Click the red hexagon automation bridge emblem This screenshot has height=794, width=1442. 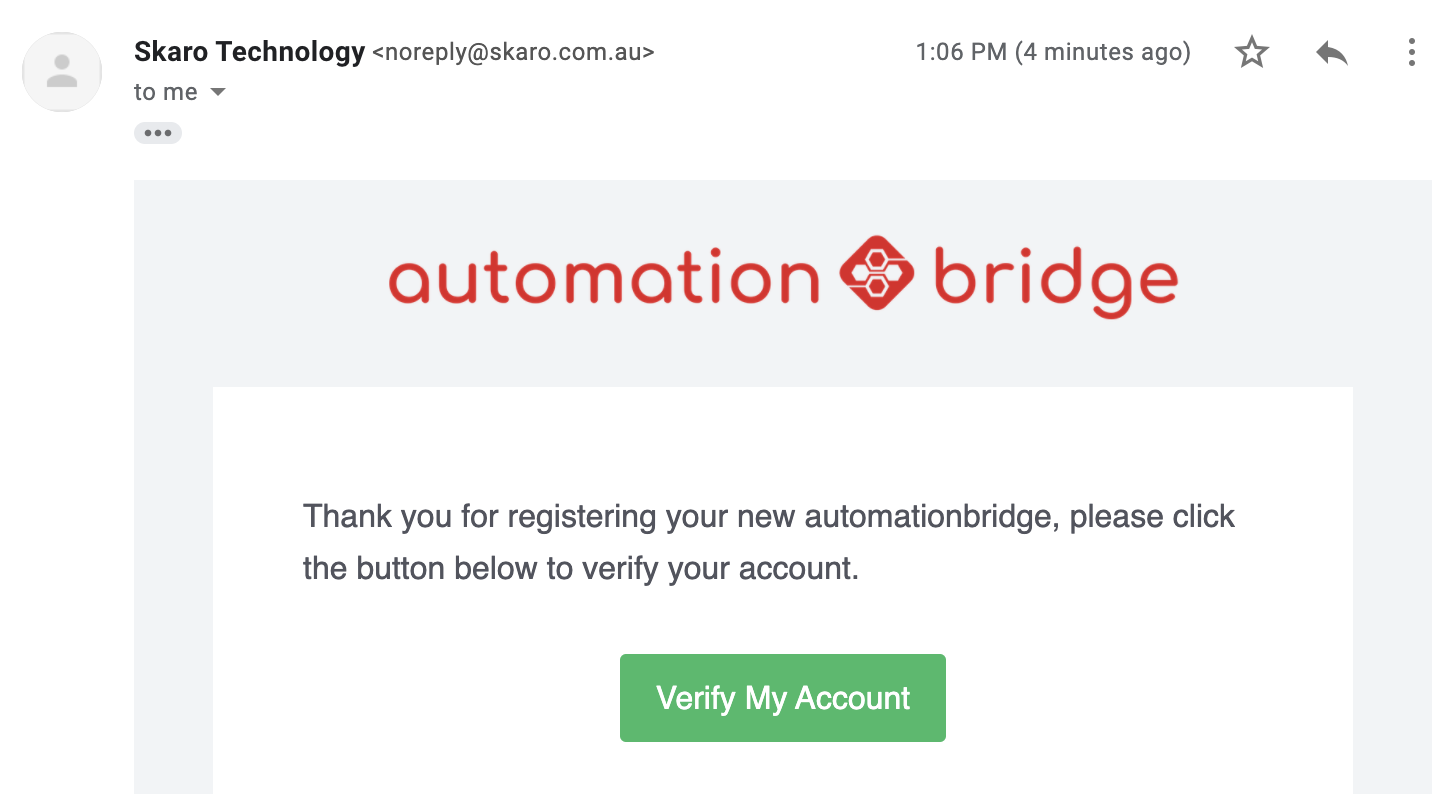click(x=877, y=273)
